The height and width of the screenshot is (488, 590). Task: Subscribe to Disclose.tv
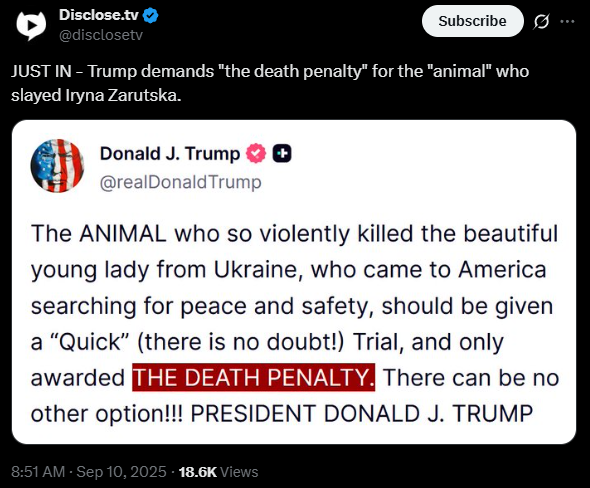tap(473, 21)
